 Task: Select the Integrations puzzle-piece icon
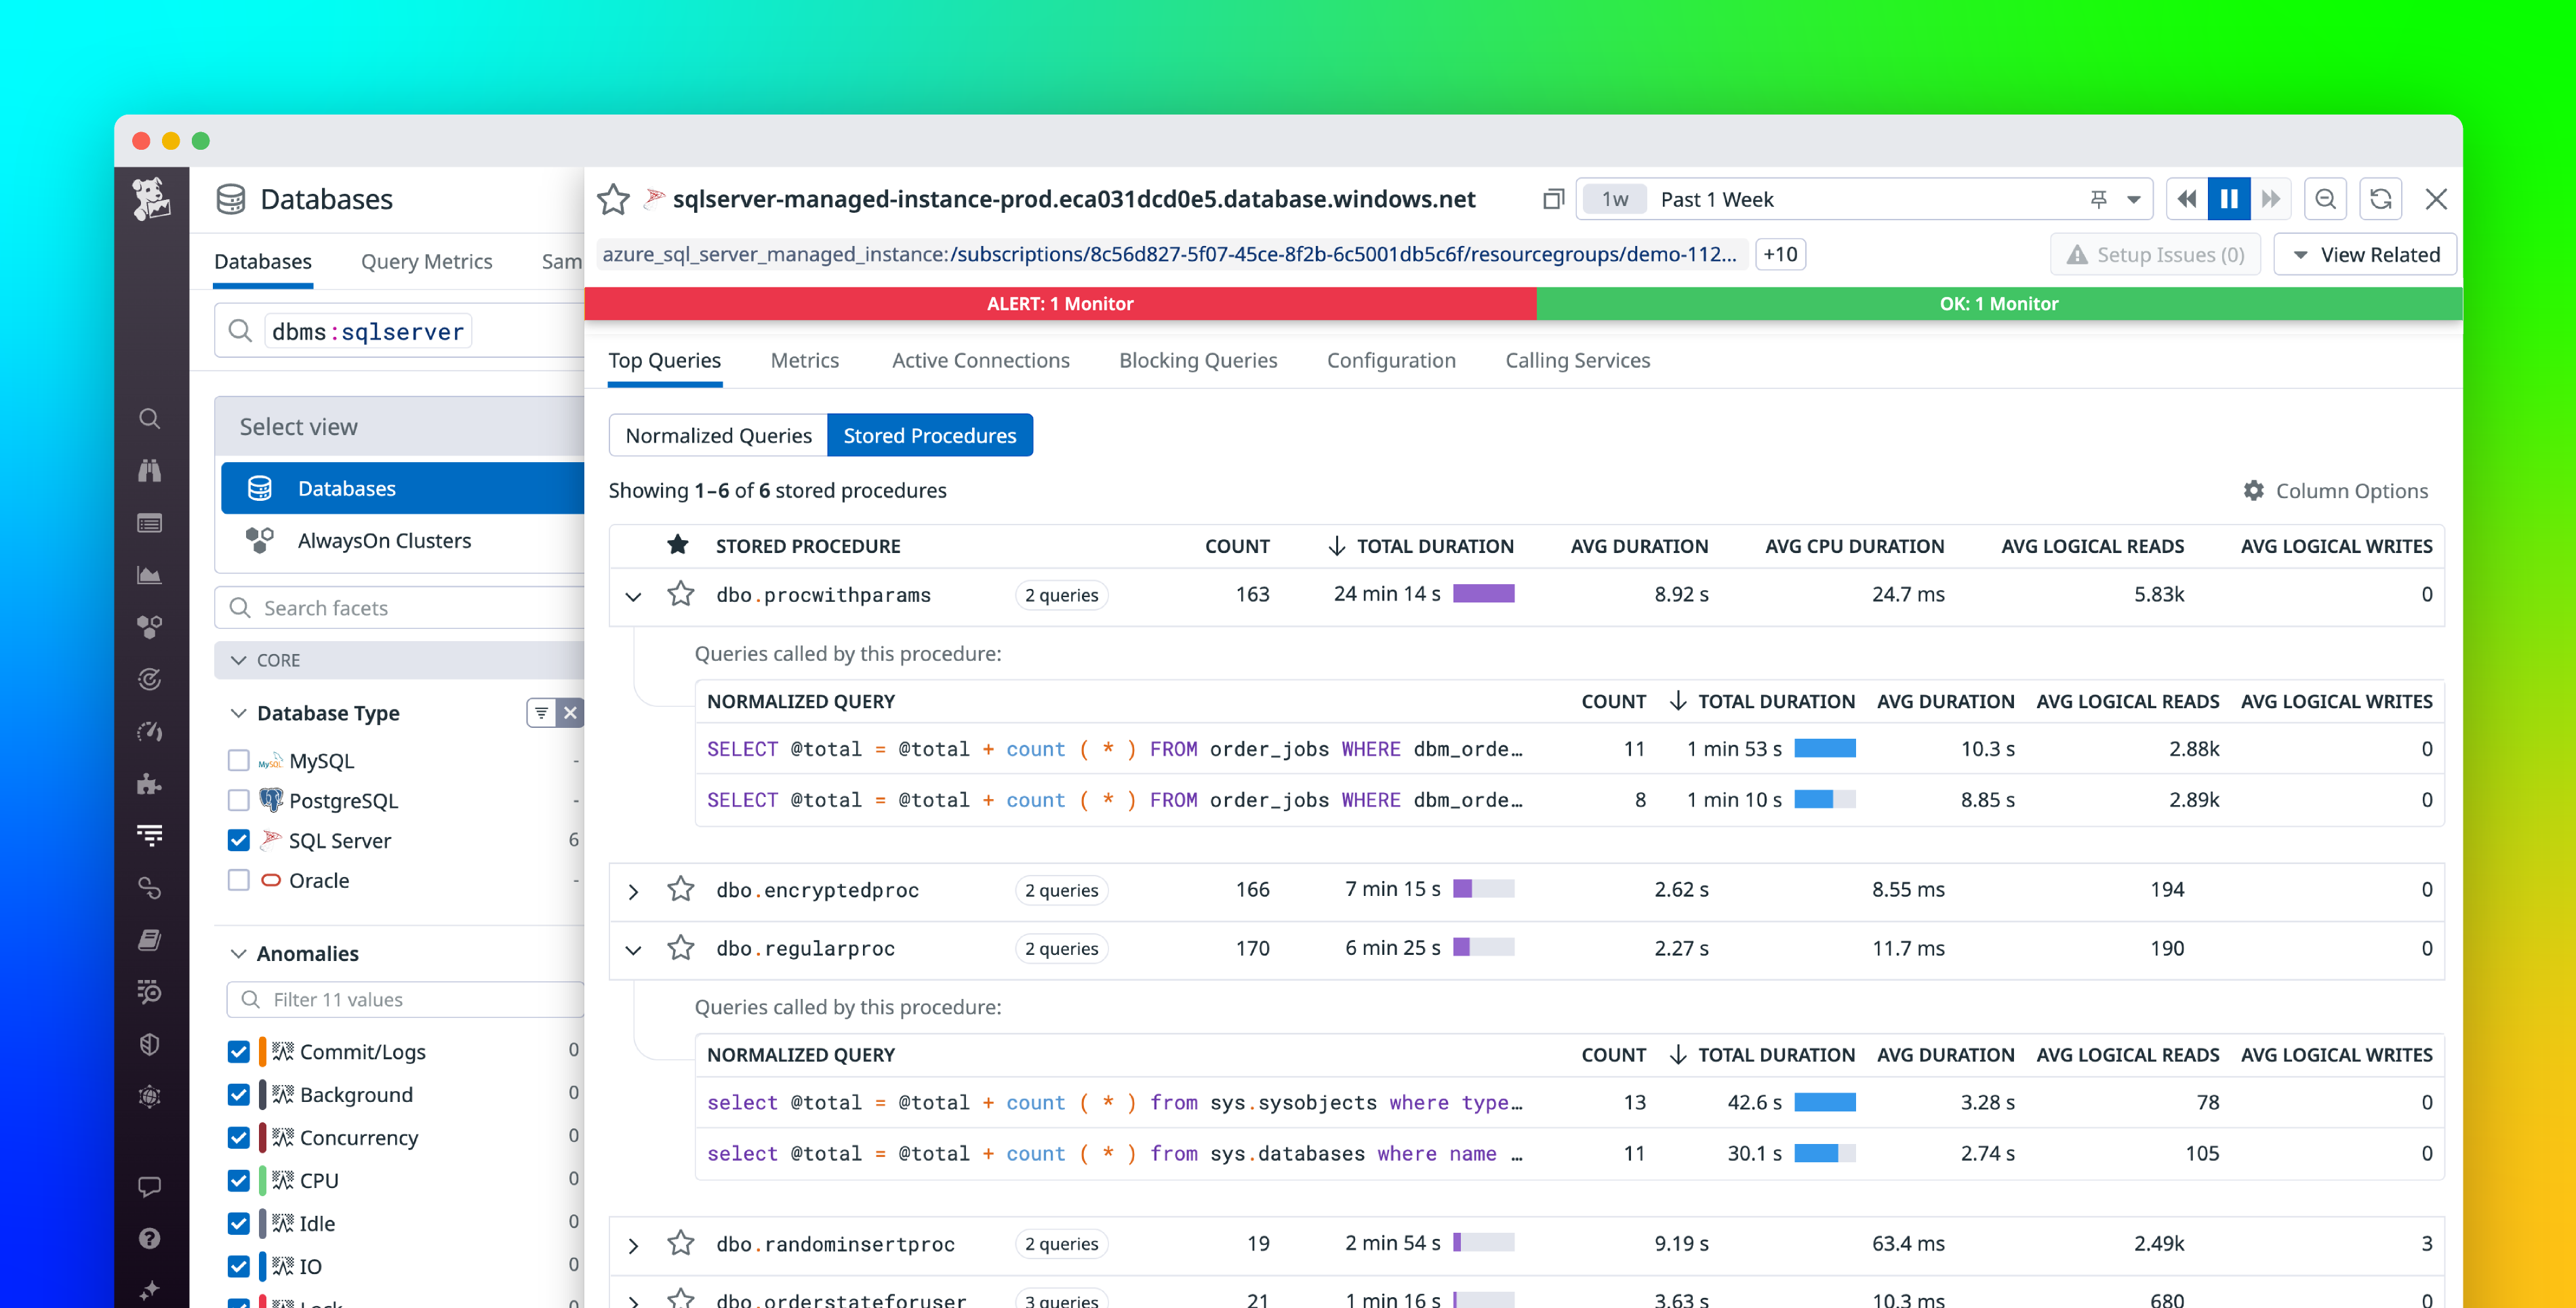coord(150,783)
